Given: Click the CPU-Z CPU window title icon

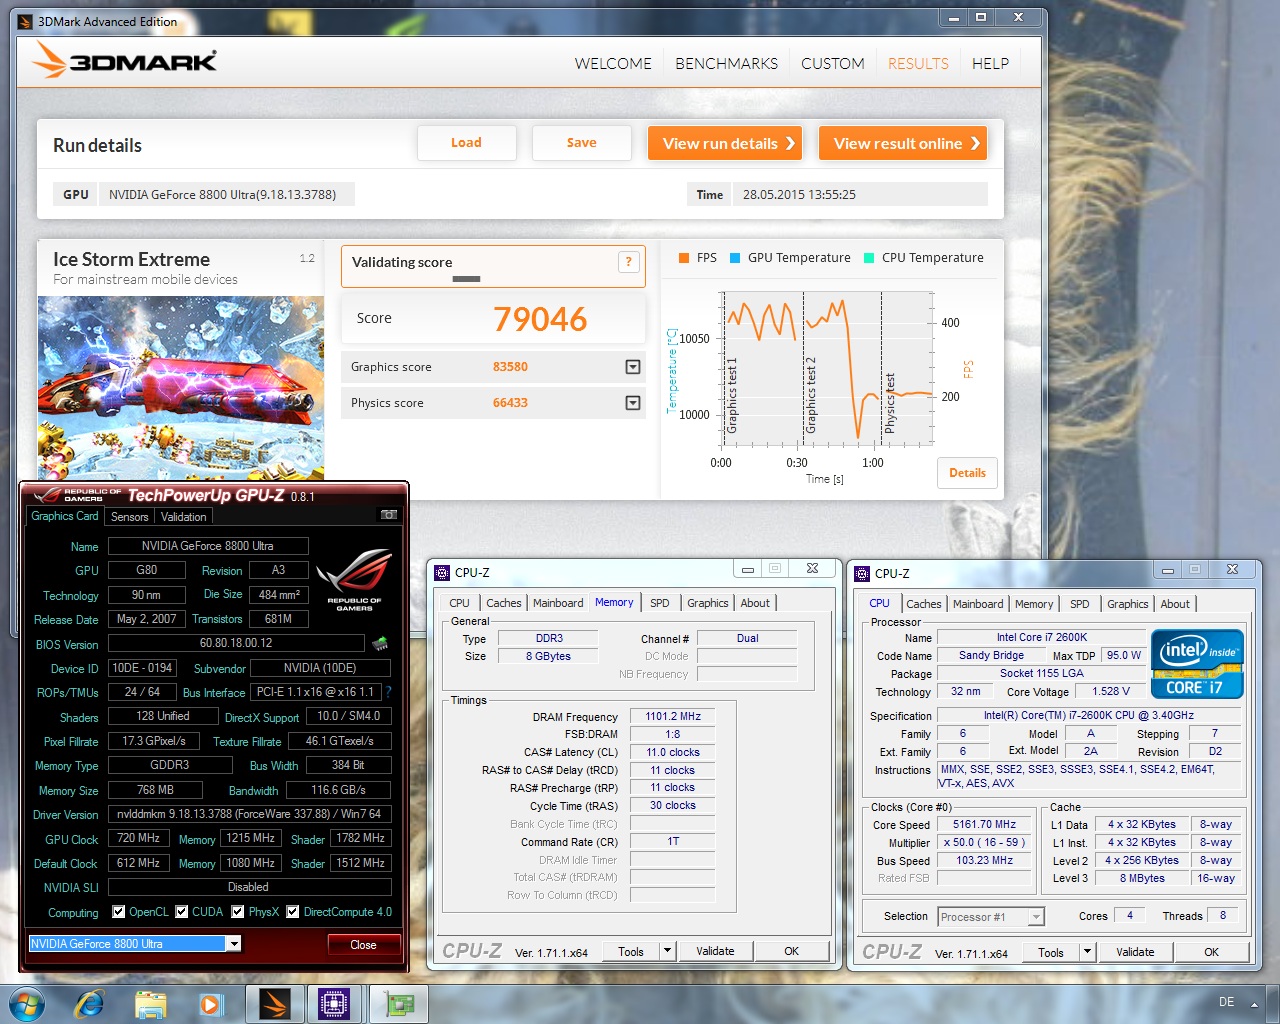Looking at the screenshot, I should tap(862, 574).
